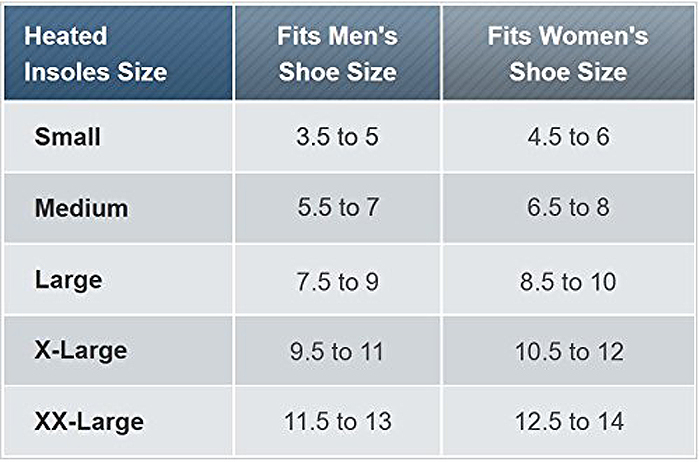Click the women's 12.5 to 14 cell
Image resolution: width=700 pixels, height=462 pixels.
[x=568, y=422]
